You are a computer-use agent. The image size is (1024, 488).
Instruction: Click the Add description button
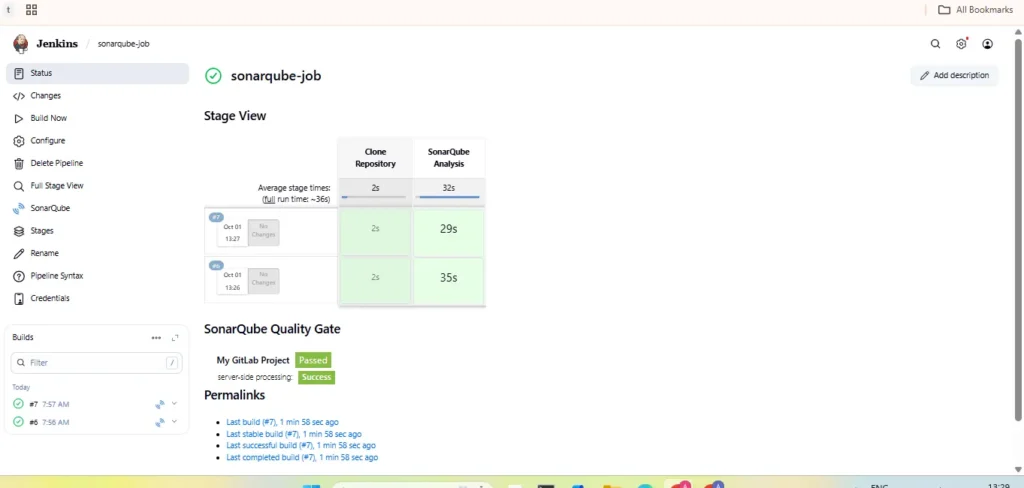(954, 75)
